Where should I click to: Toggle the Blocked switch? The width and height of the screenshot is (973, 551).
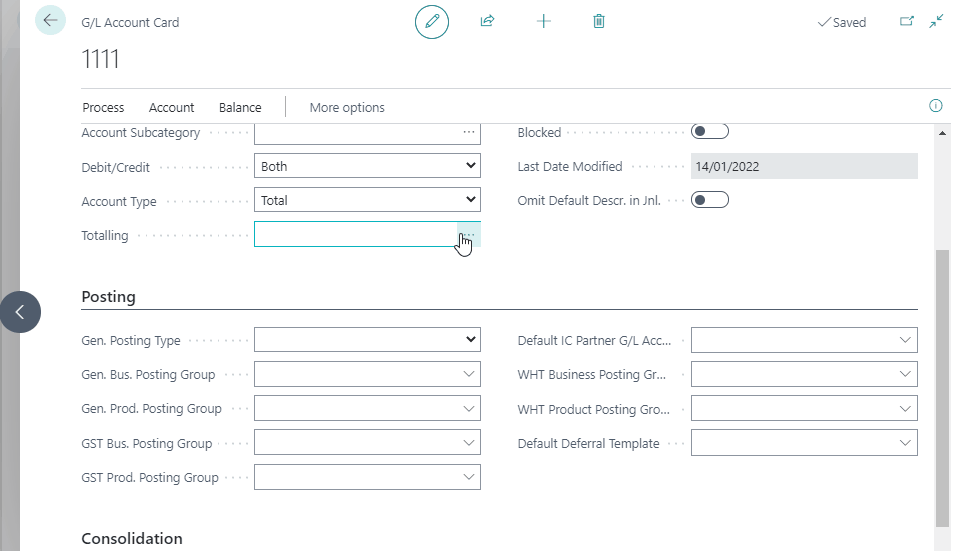click(710, 131)
